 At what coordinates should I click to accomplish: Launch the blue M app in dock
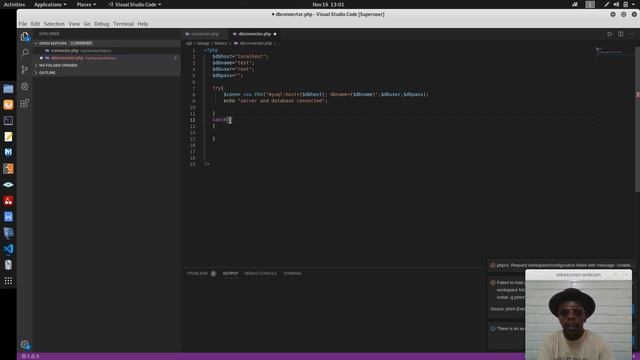pyautogui.click(x=8, y=152)
